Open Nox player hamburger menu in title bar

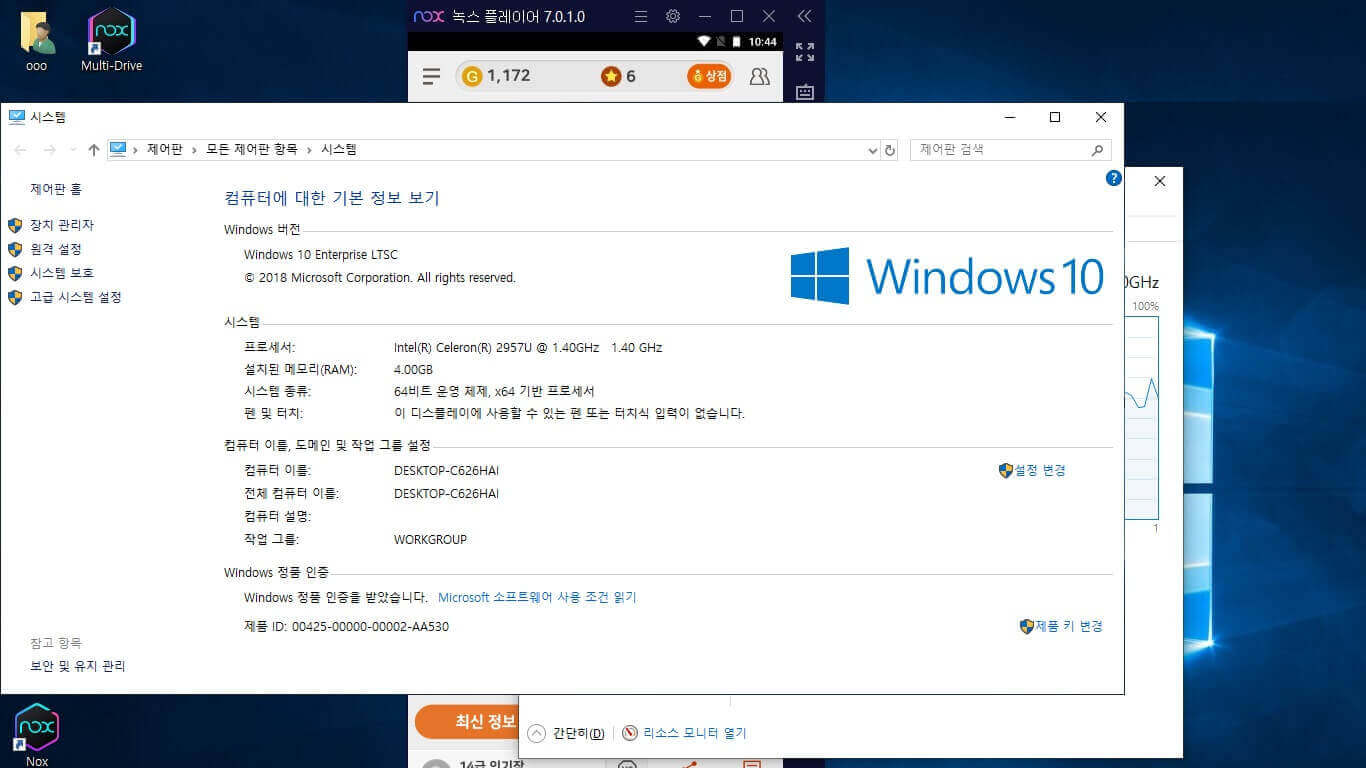[x=641, y=16]
